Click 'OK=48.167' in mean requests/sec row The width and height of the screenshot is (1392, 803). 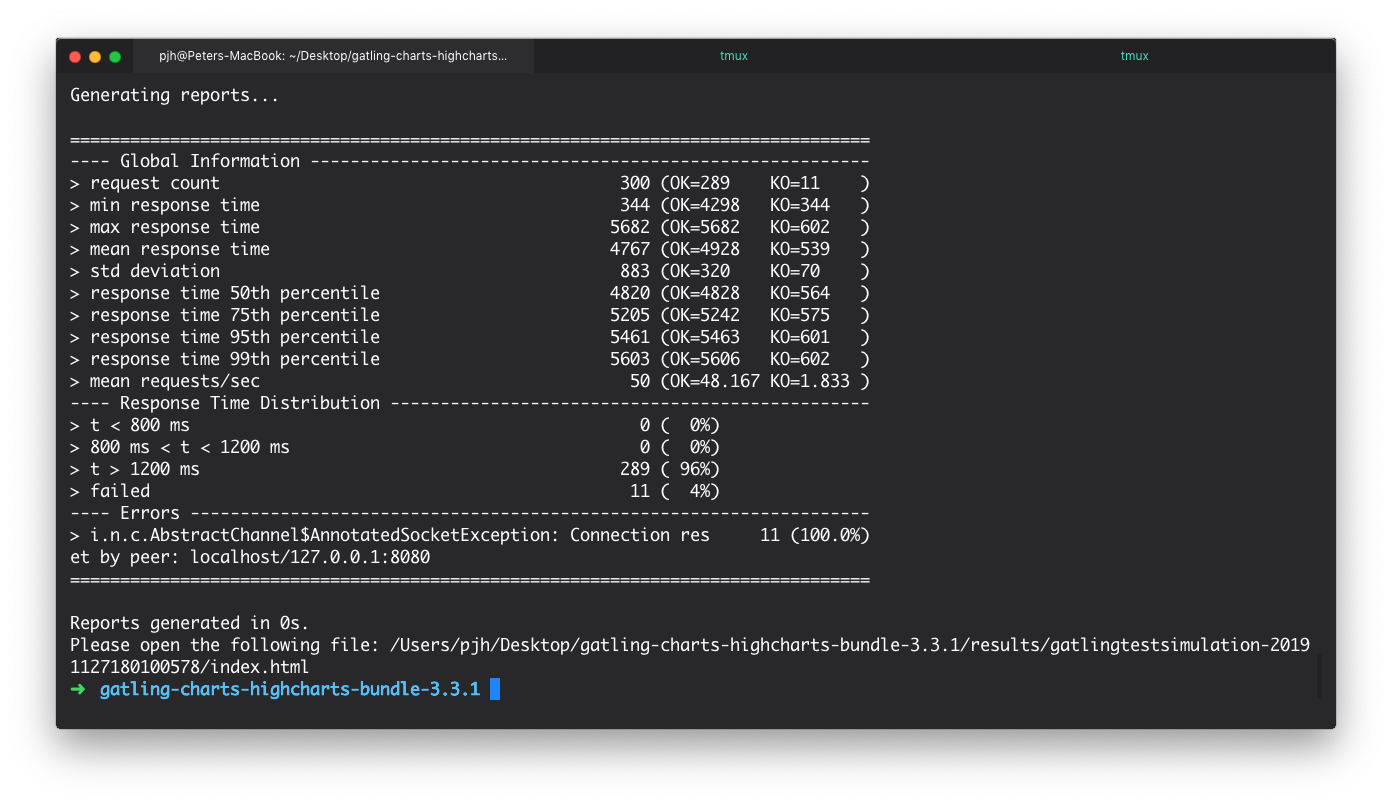pyautogui.click(x=715, y=381)
